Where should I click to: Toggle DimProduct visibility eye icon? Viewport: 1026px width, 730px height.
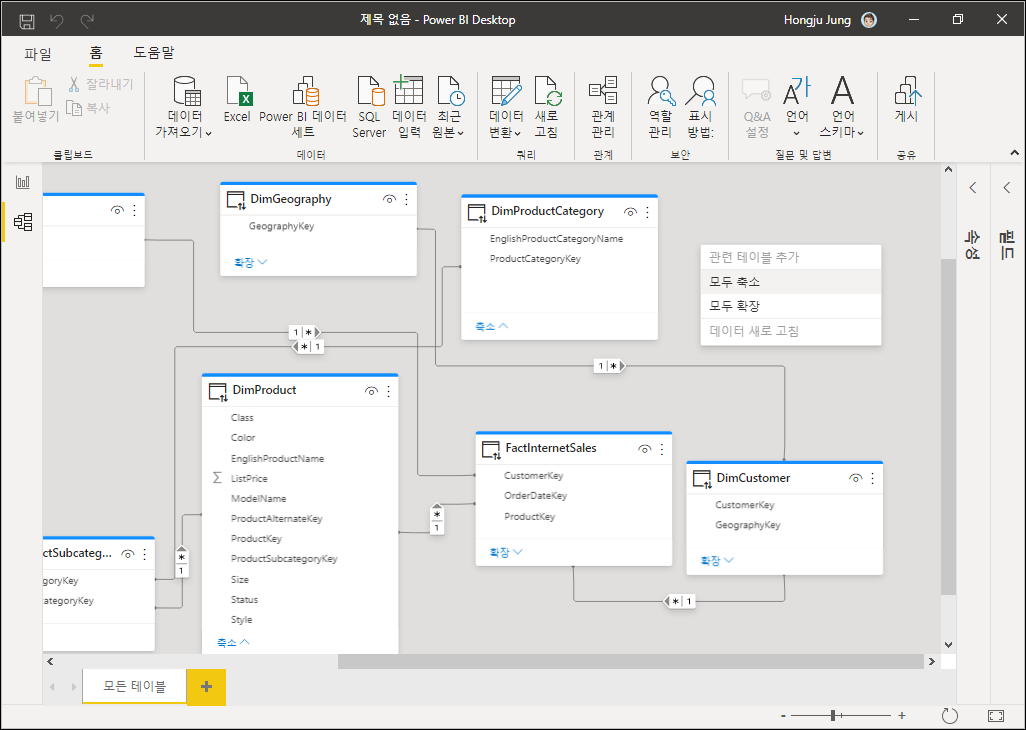pos(371,391)
